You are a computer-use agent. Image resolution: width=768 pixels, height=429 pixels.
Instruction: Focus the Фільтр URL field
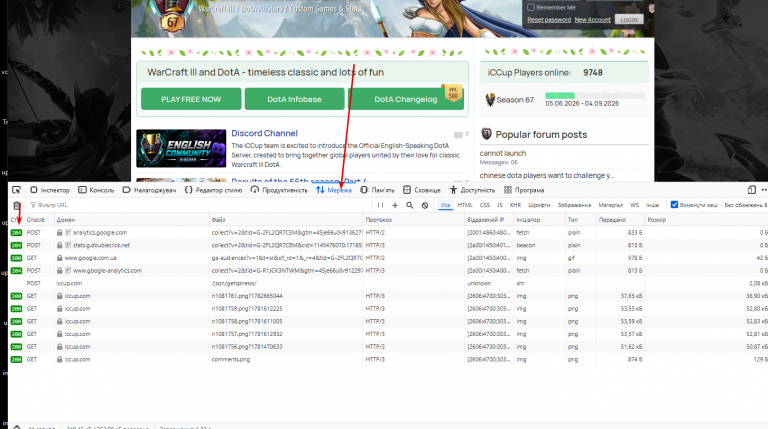click(196, 205)
